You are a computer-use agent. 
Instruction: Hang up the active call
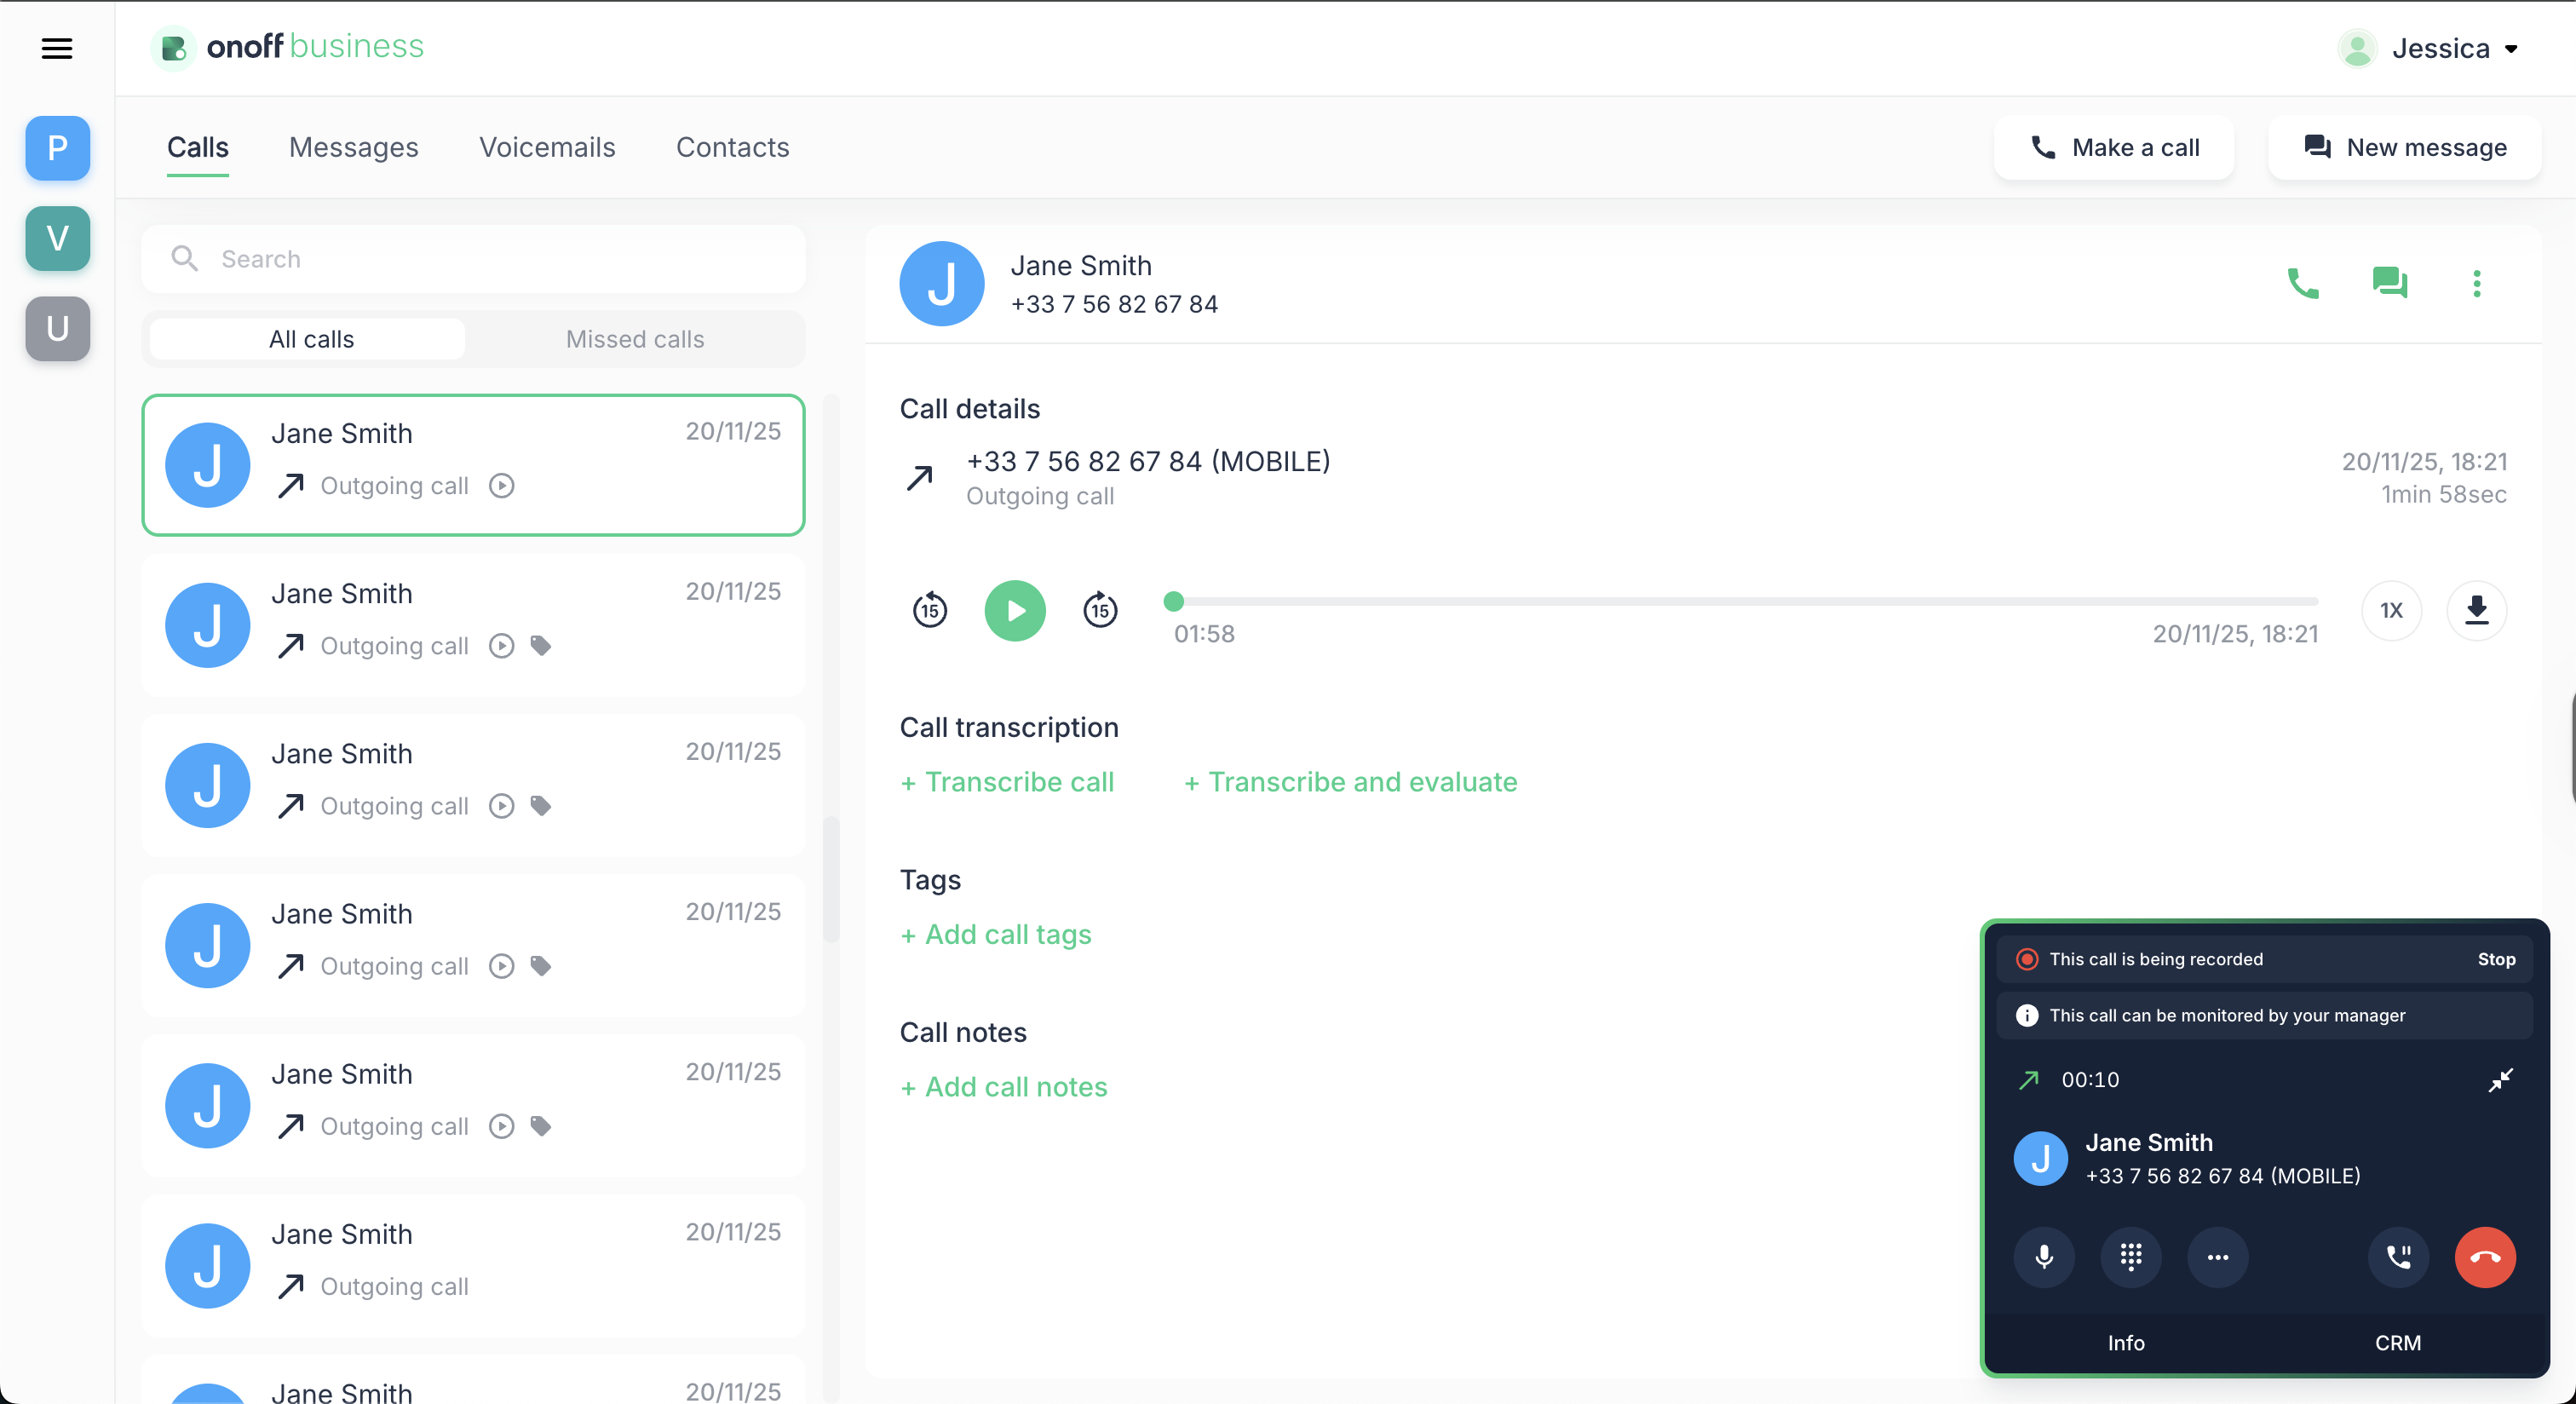tap(2485, 1257)
